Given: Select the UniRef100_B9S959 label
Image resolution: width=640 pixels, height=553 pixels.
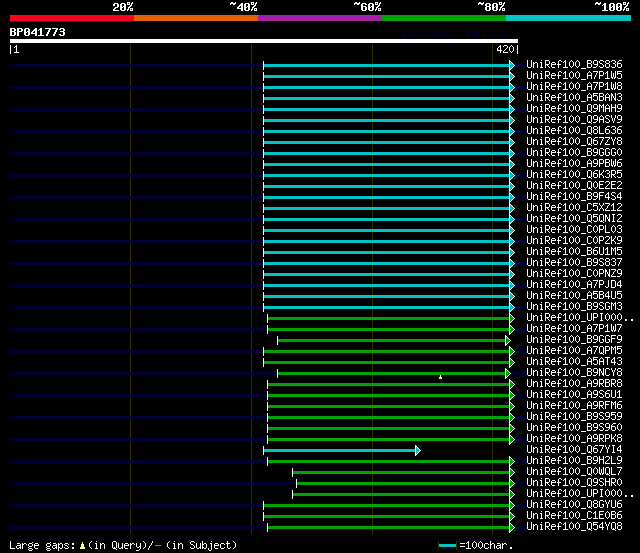Looking at the screenshot, I should pyautogui.click(x=574, y=417).
